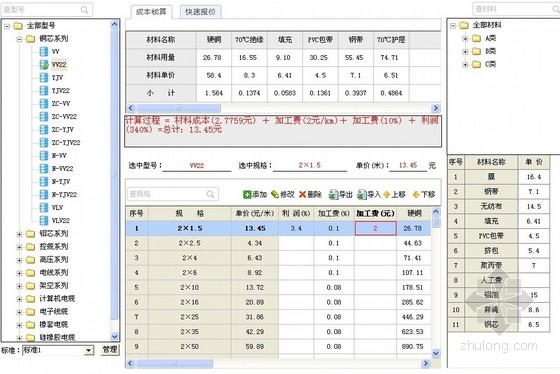Viewport: 560px width, 374px height.
Task: Click the 管理 button
Action: pos(110,350)
